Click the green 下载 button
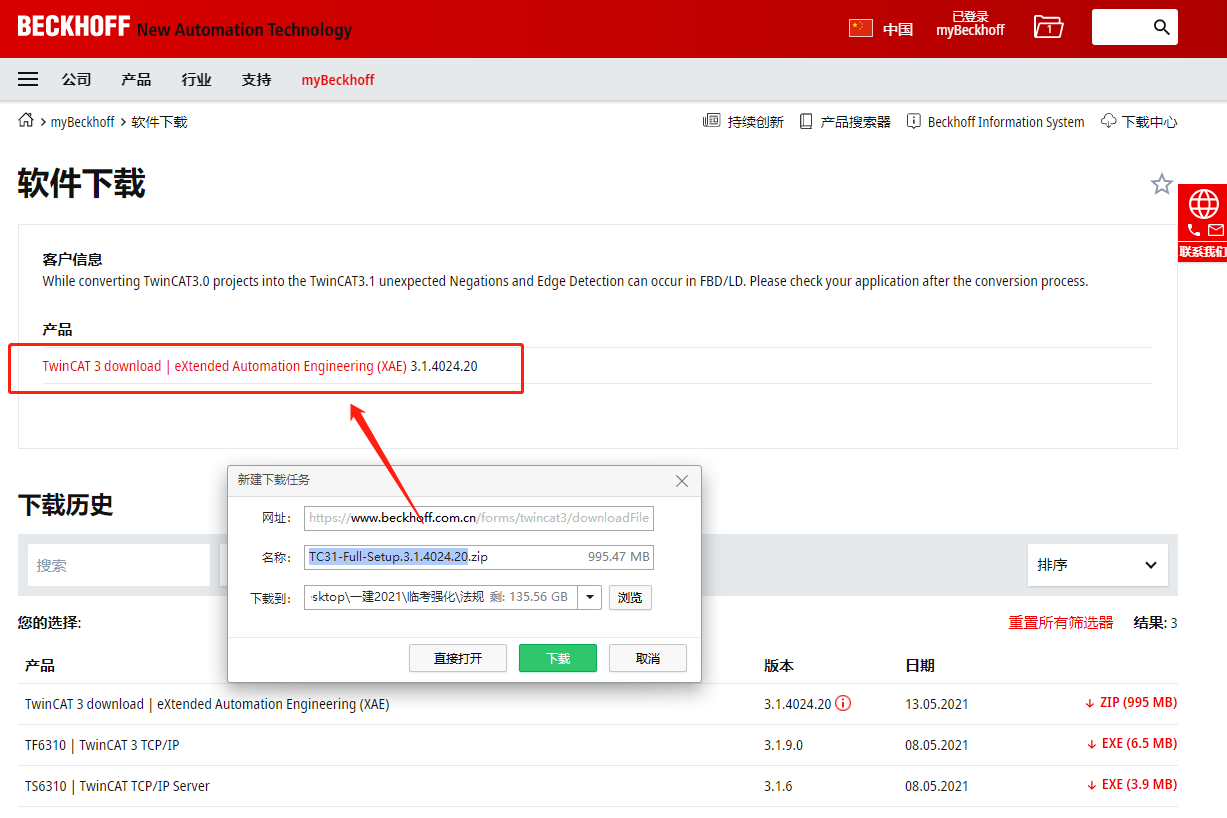This screenshot has height=818, width=1227. [x=558, y=658]
